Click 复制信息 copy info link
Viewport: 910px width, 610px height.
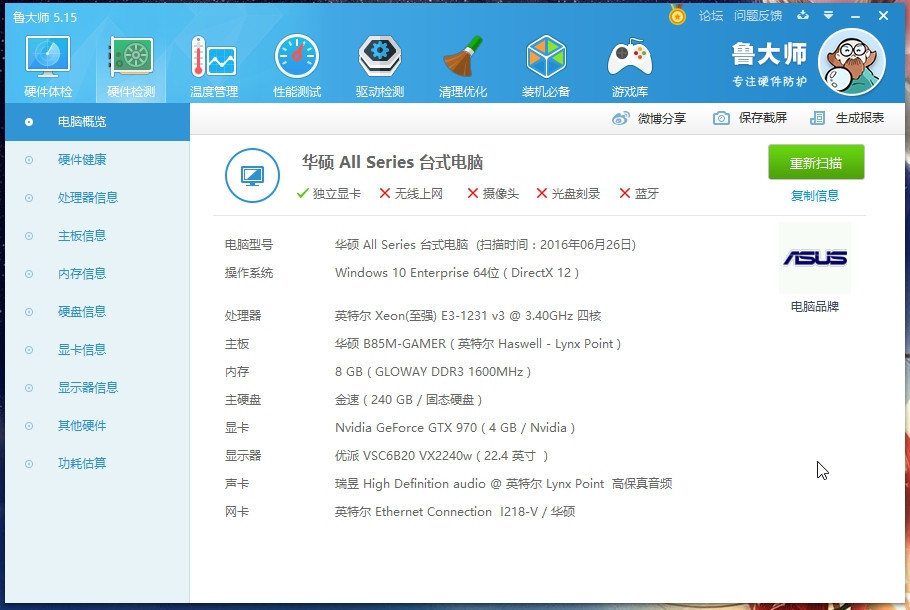tap(815, 196)
